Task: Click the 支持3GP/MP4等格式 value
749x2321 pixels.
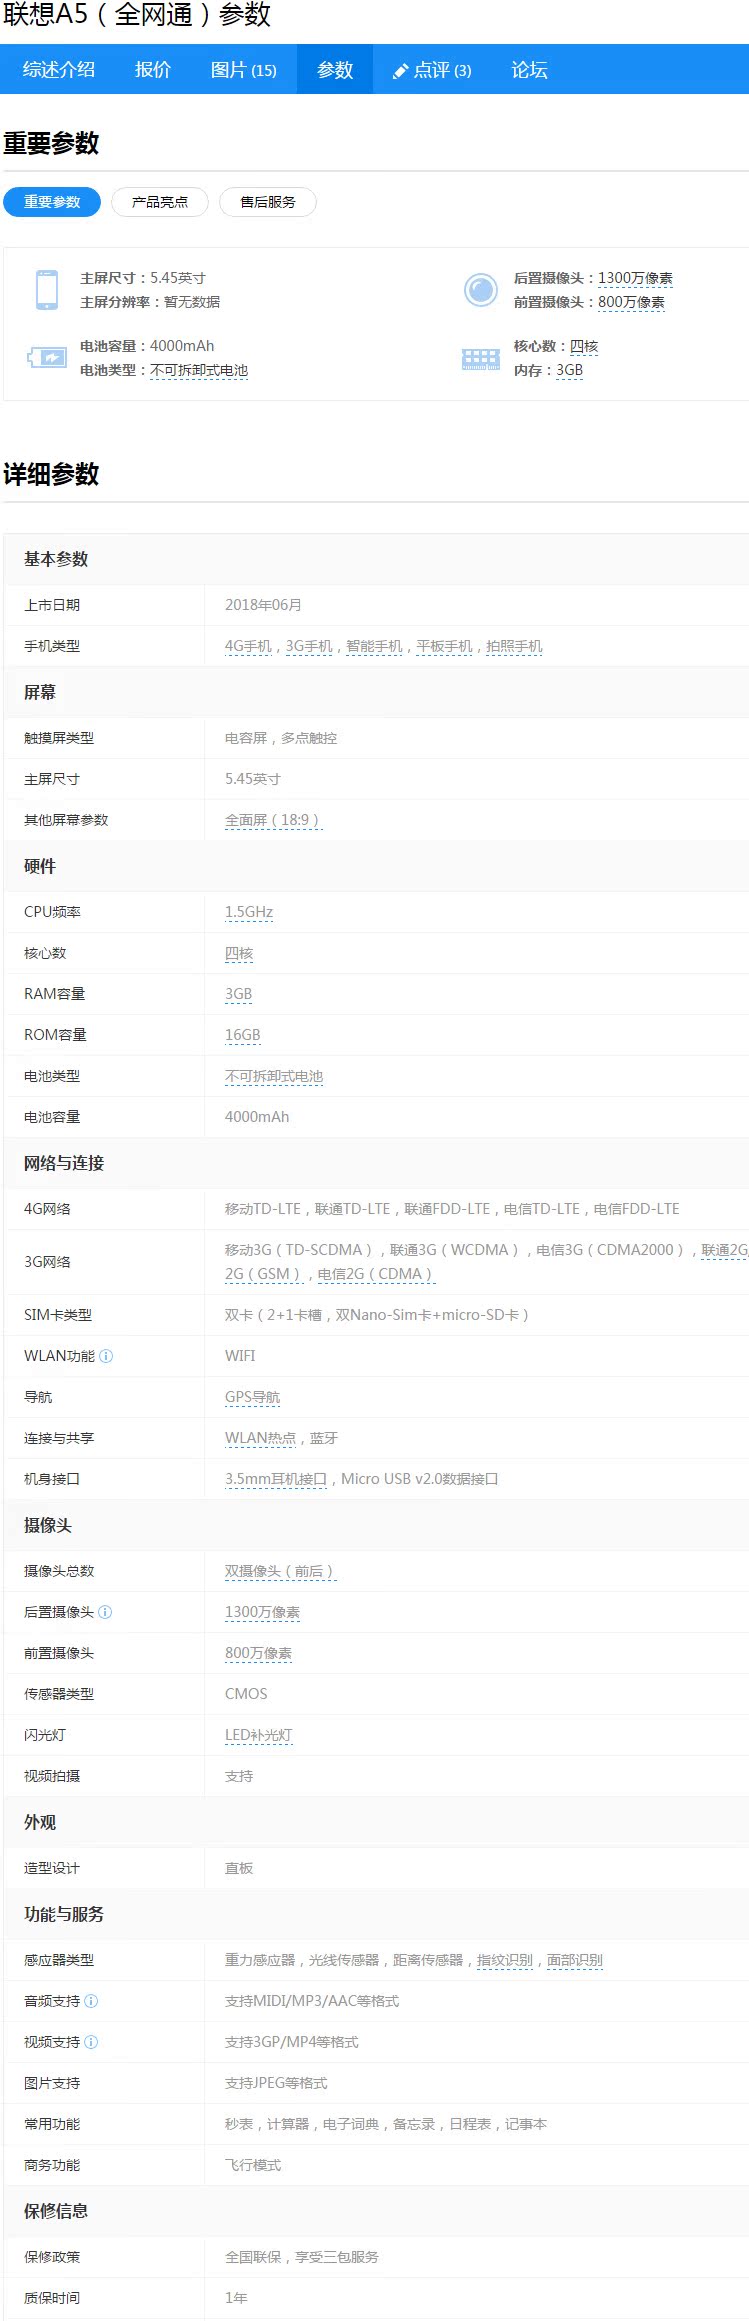Action: [x=291, y=2042]
